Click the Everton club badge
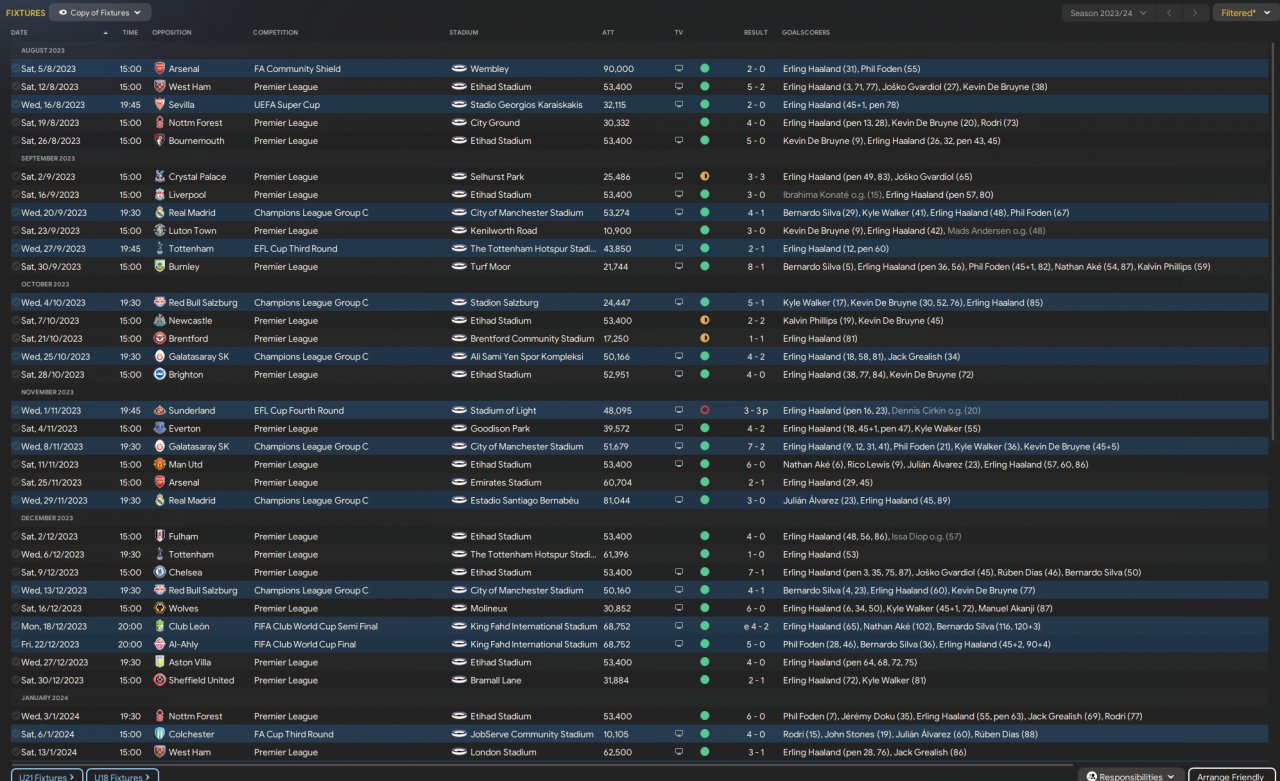 click(160, 429)
